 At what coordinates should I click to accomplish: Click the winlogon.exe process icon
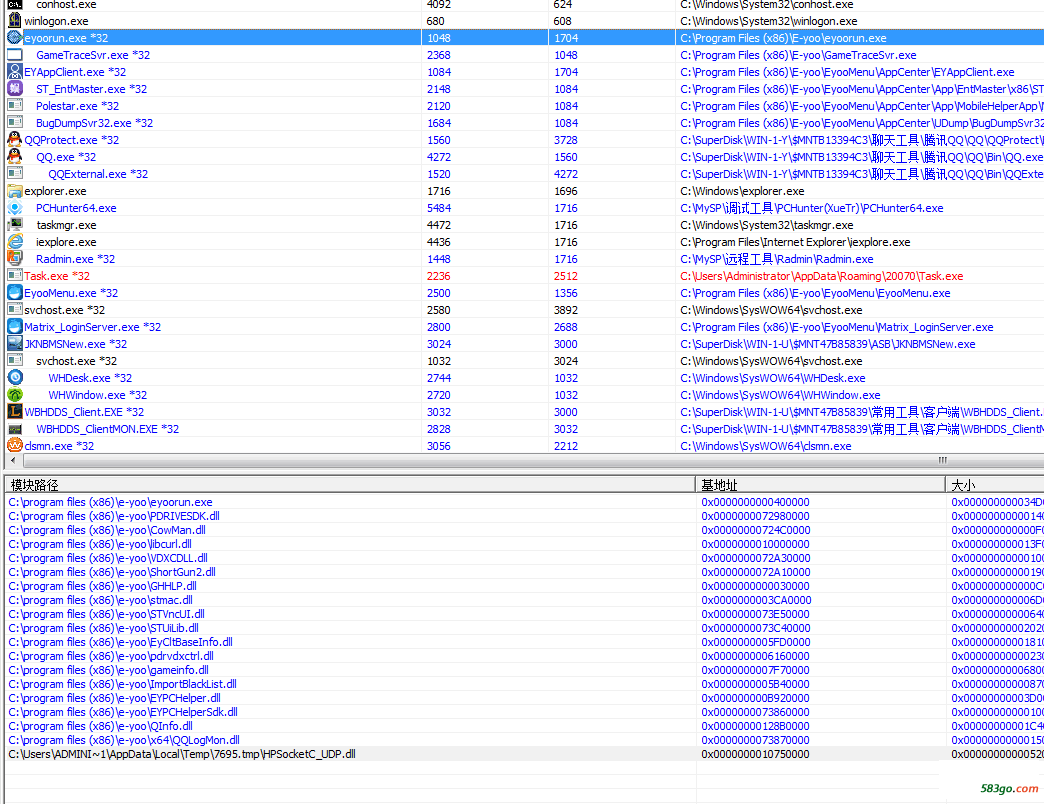15,21
